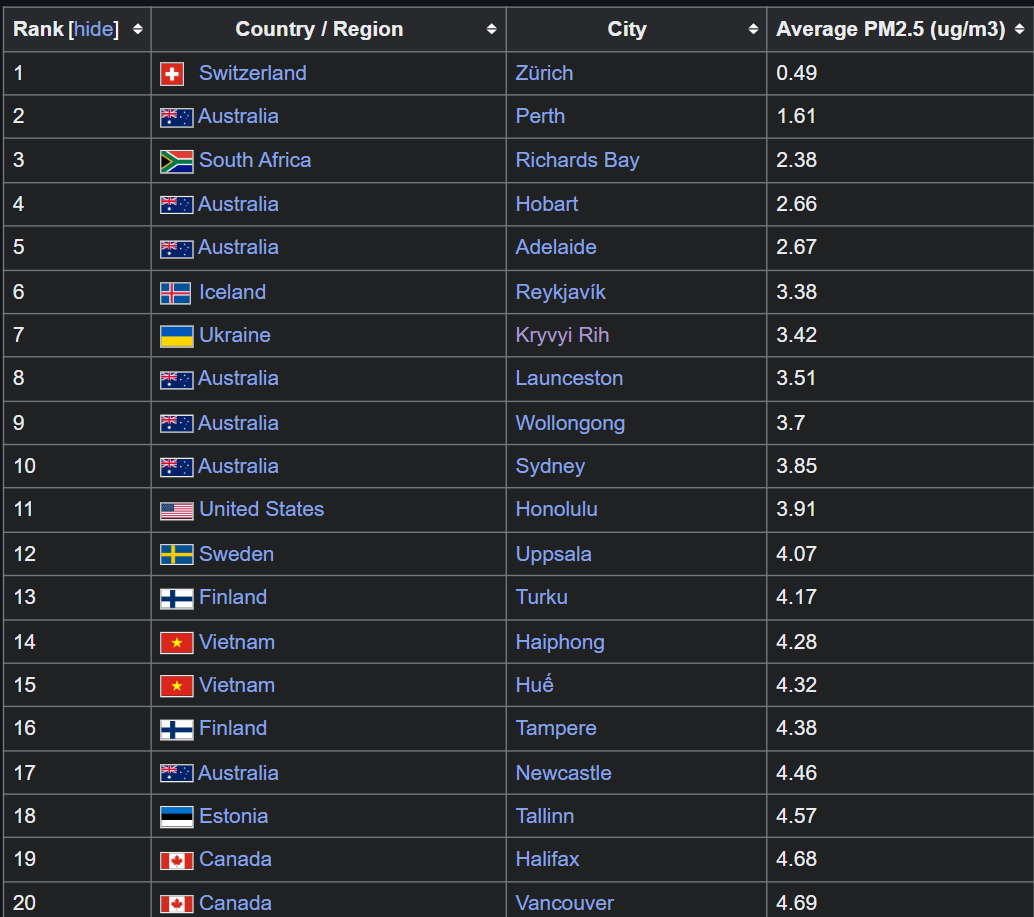Screen dimensions: 1034x917
Task: Open the United States country link
Action: pos(262,509)
